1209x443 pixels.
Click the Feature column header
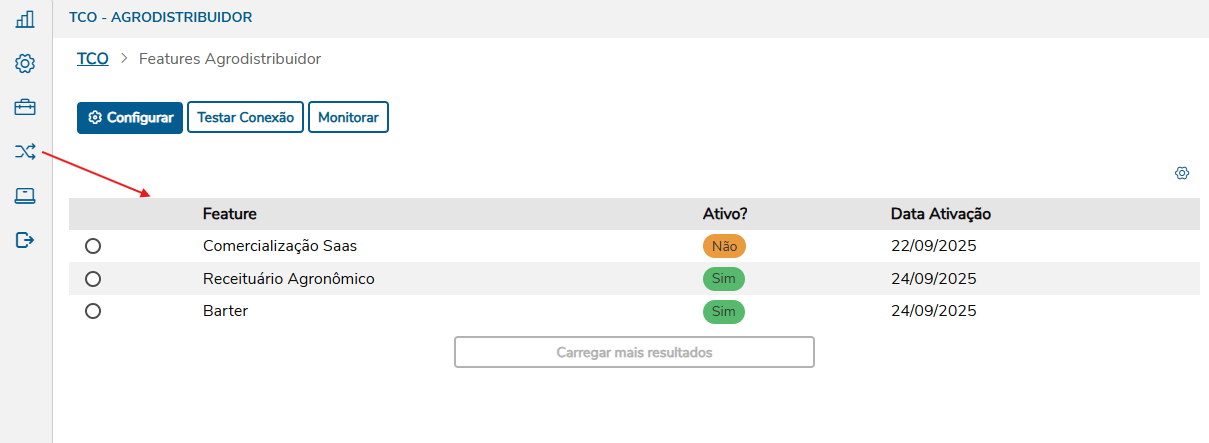(x=229, y=214)
